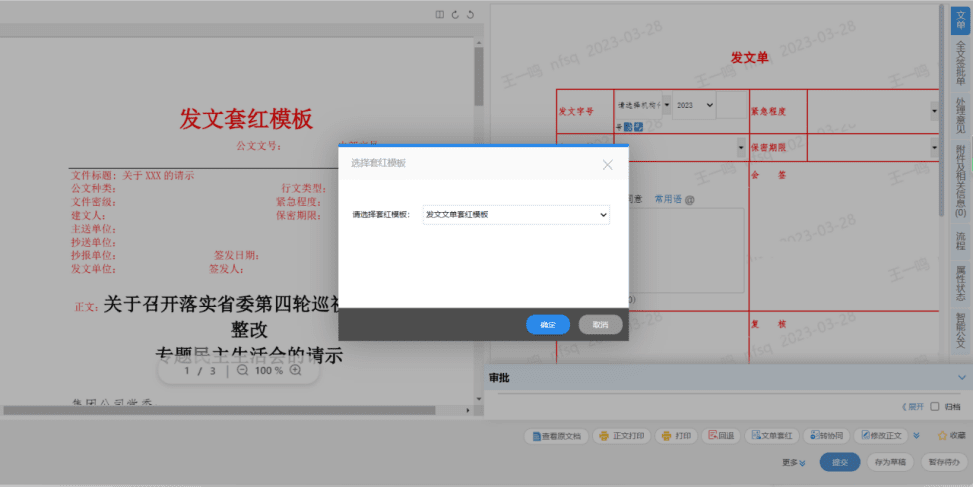Click the 暂存待办 button
This screenshot has height=488, width=974.
pos(944,462)
